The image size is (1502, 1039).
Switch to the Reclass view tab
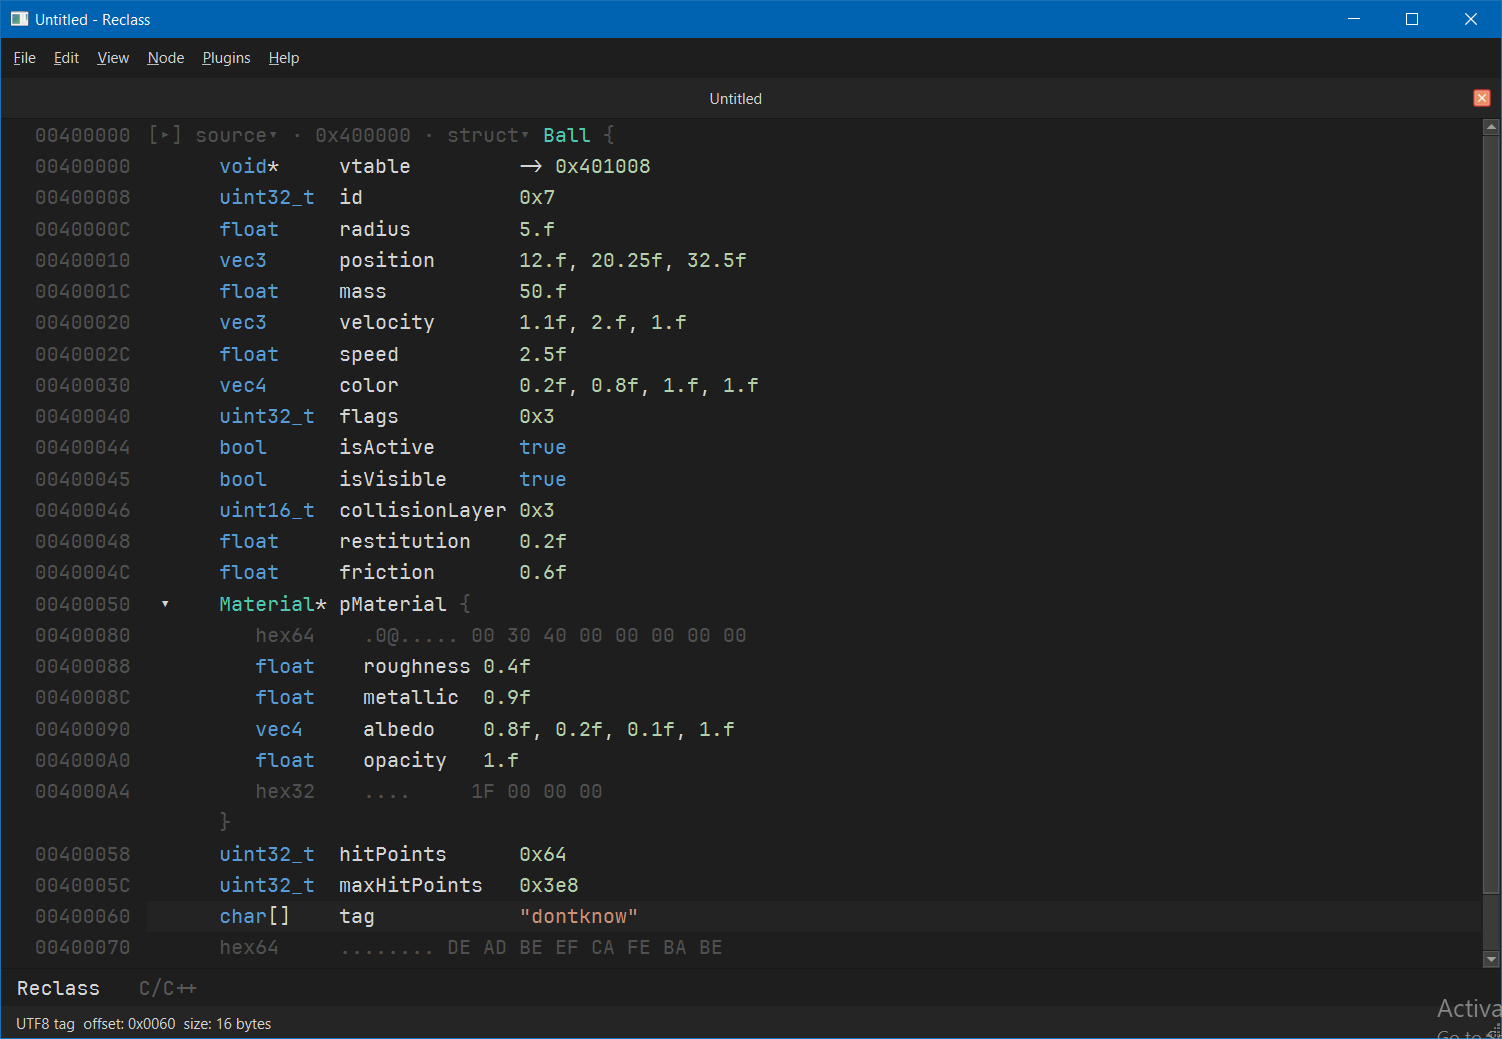(x=58, y=988)
